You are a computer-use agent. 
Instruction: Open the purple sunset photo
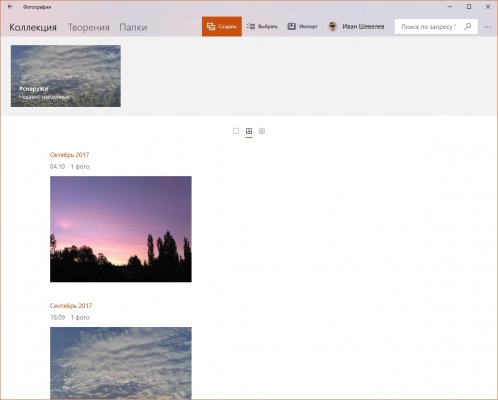click(121, 229)
